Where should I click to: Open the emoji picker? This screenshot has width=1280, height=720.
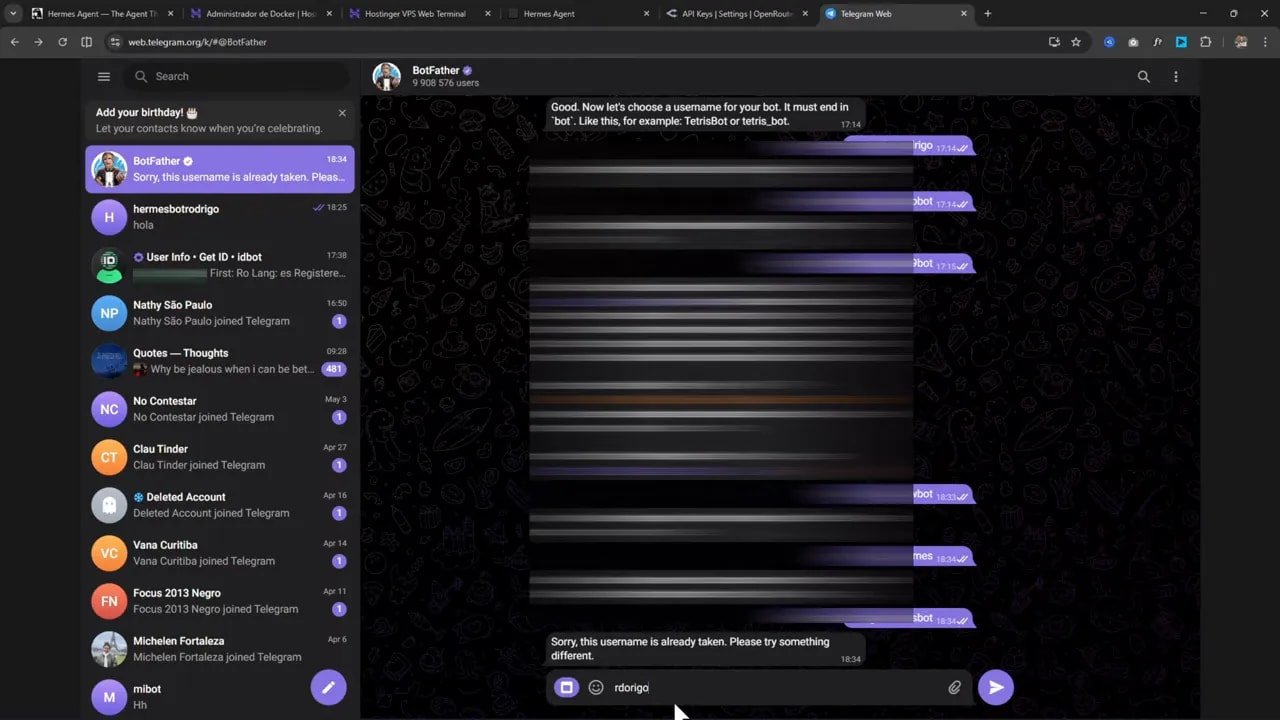coord(596,688)
